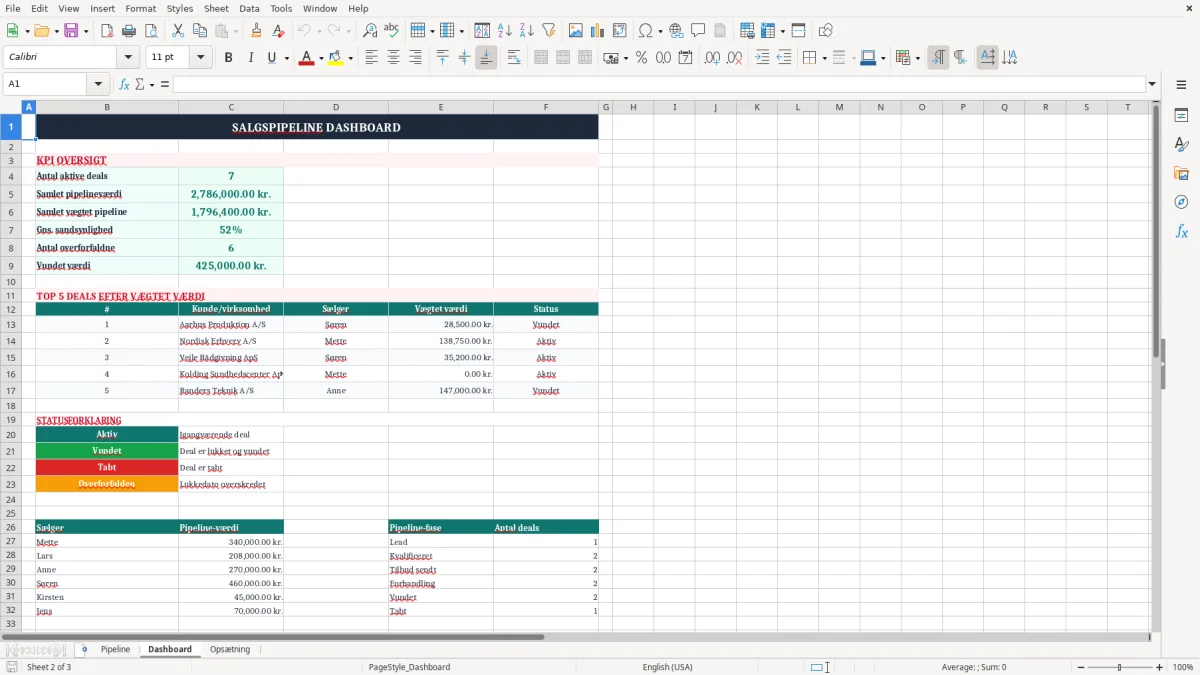Toggle italic formatting
Viewport: 1200px width, 675px height.
click(250, 58)
